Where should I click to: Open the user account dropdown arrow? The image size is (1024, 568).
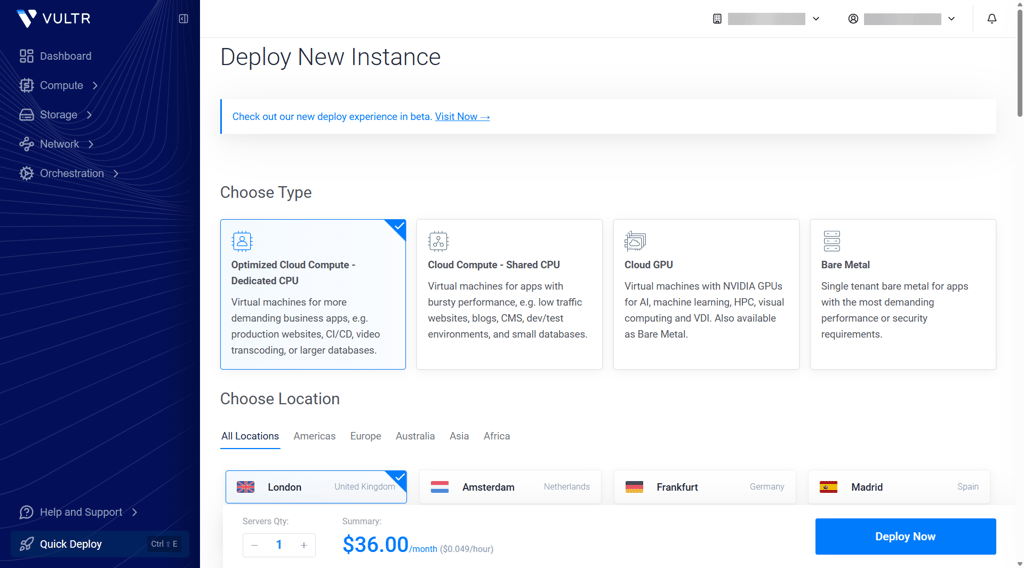click(x=952, y=19)
